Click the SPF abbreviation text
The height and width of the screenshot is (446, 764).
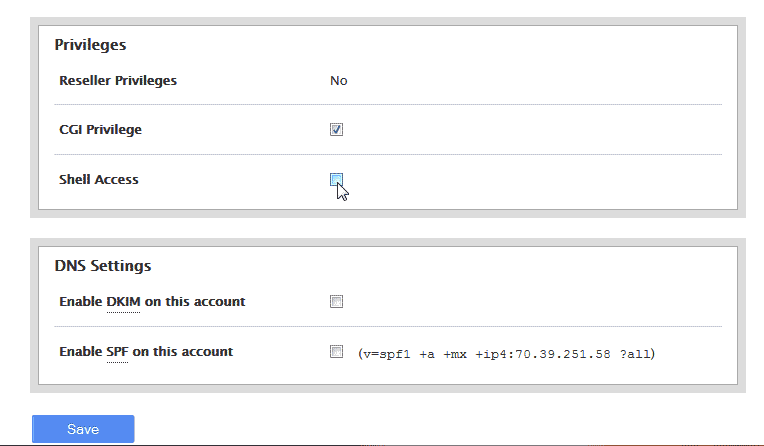(117, 352)
